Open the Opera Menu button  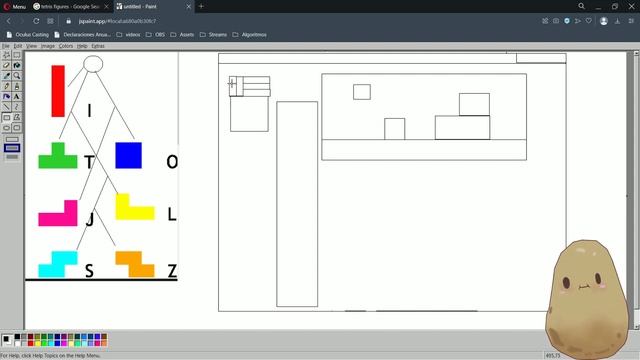(x=15, y=7)
